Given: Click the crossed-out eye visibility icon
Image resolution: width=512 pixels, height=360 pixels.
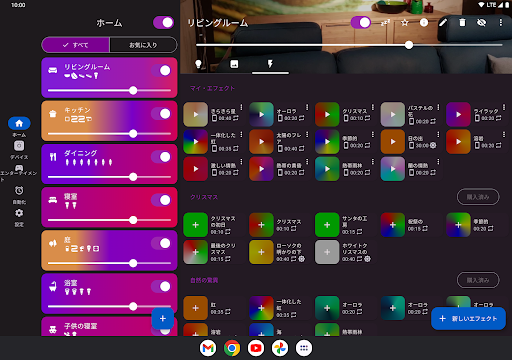Looking at the screenshot, I should [481, 23].
